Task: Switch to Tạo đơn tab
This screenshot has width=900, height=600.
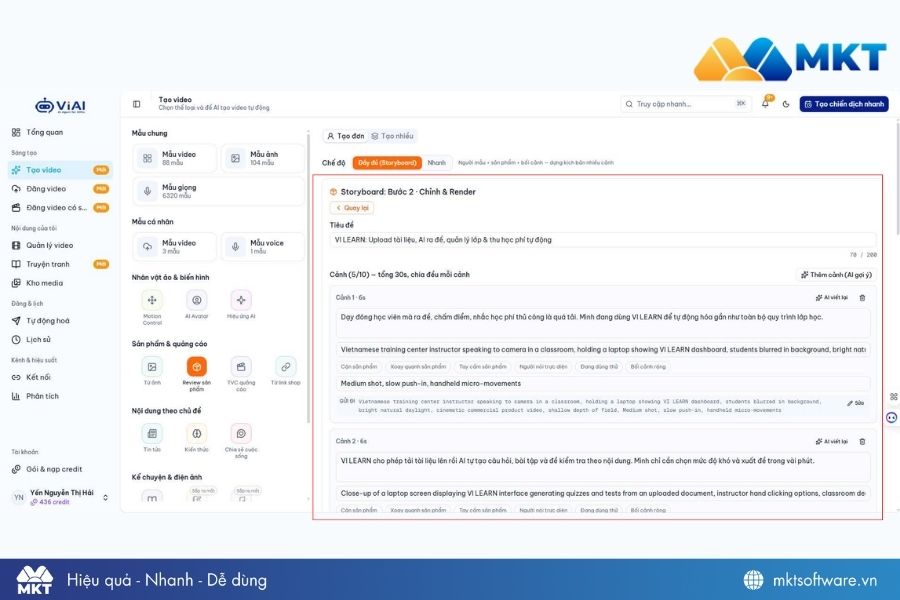Action: click(346, 136)
